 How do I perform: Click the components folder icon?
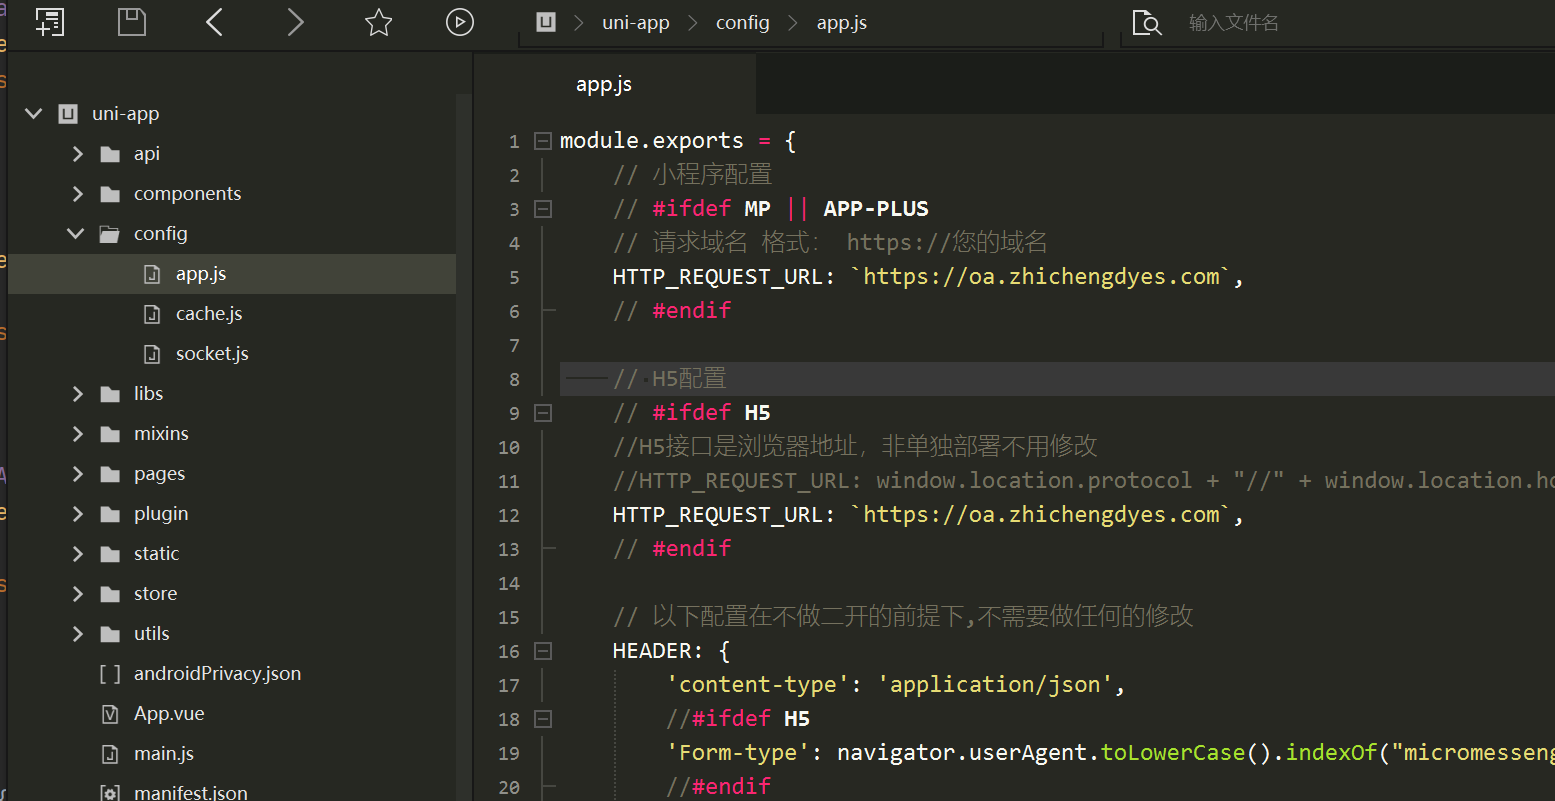click(x=110, y=194)
